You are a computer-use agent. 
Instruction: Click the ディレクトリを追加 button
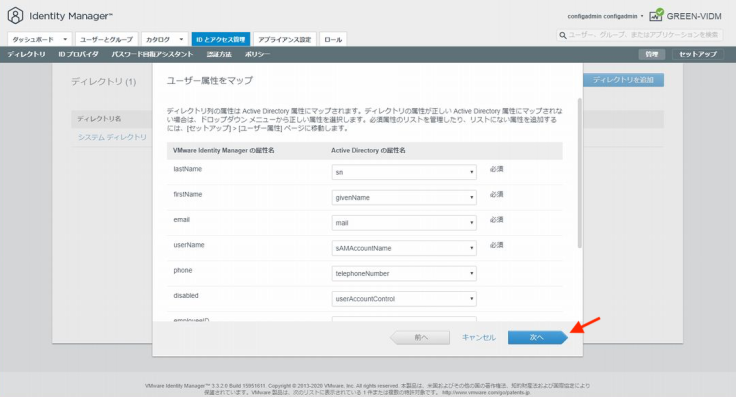623,80
